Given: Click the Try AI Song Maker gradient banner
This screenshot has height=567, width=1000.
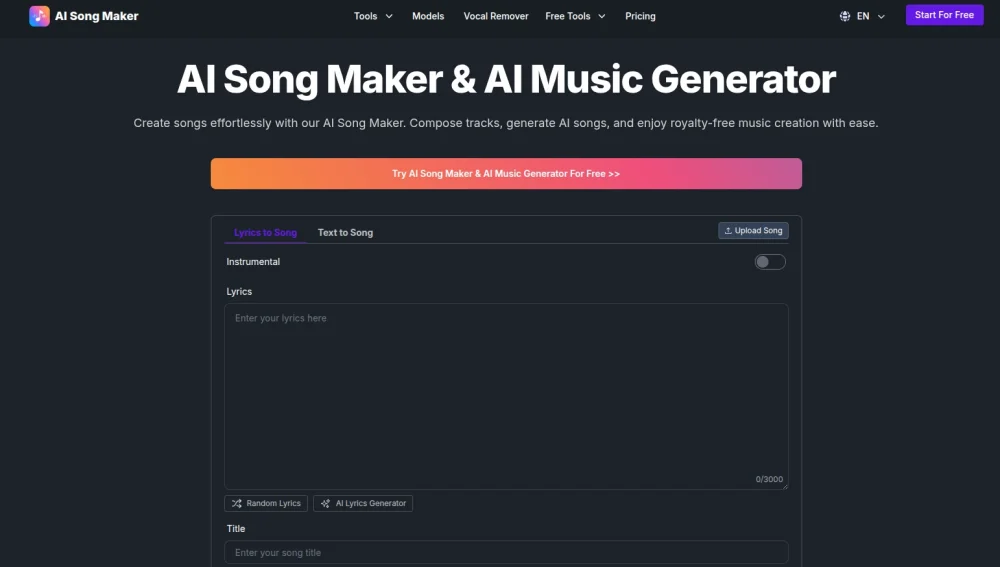Looking at the screenshot, I should (x=506, y=173).
